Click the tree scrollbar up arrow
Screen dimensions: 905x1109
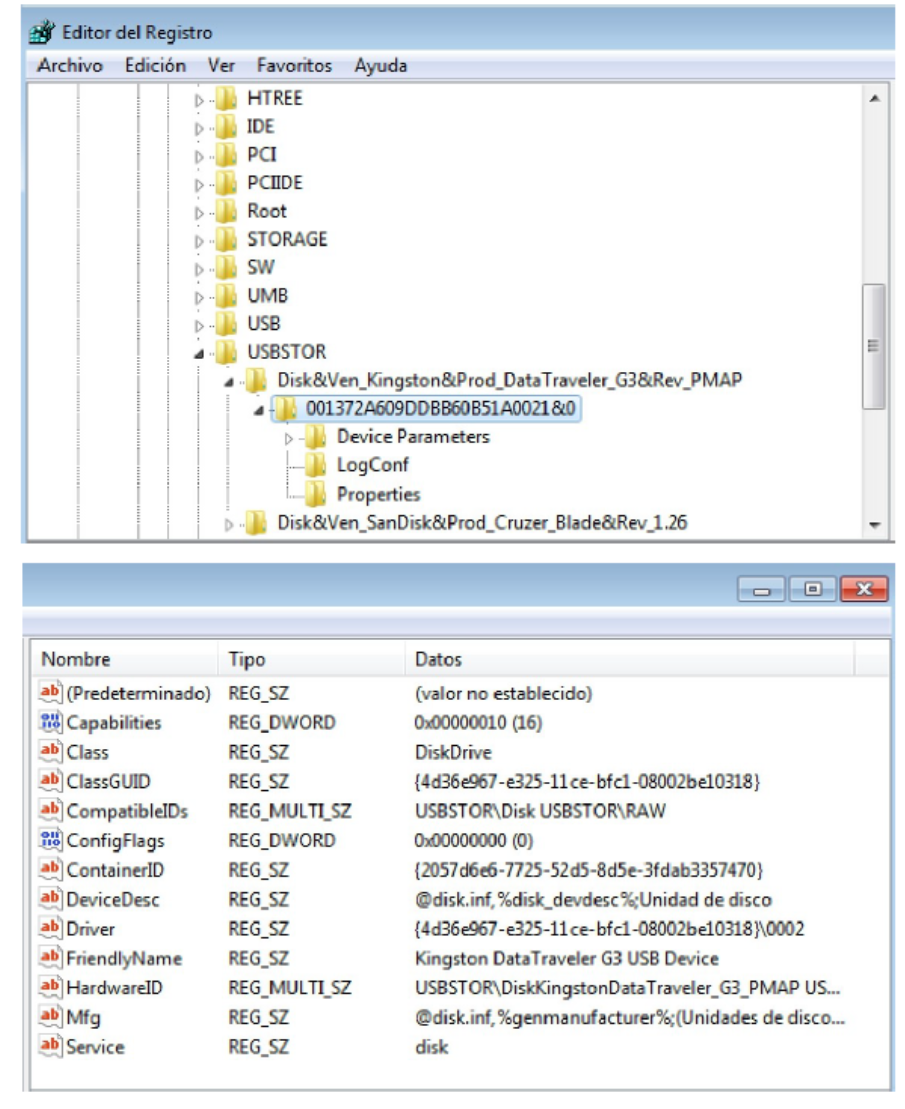tap(875, 98)
